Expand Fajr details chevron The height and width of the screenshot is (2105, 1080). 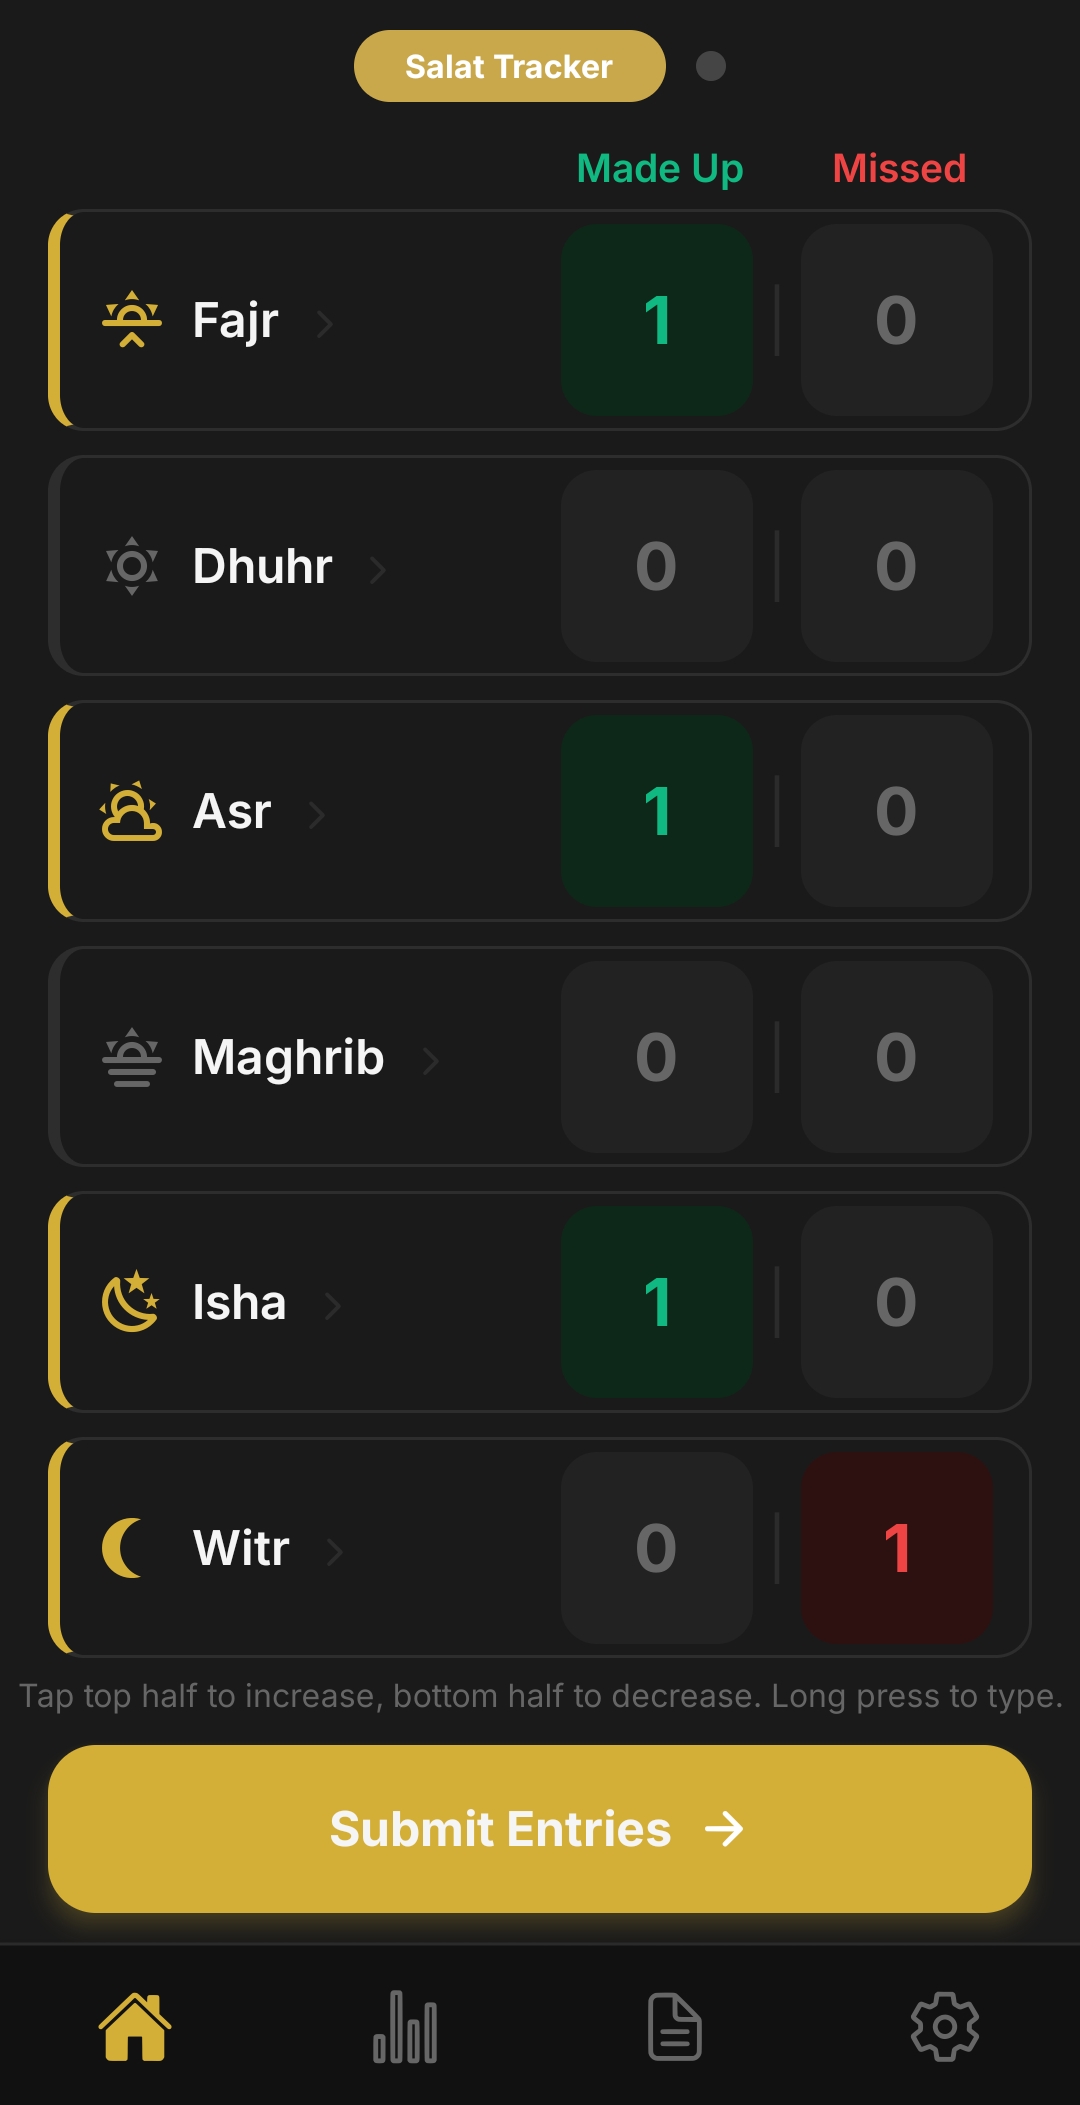(x=324, y=323)
